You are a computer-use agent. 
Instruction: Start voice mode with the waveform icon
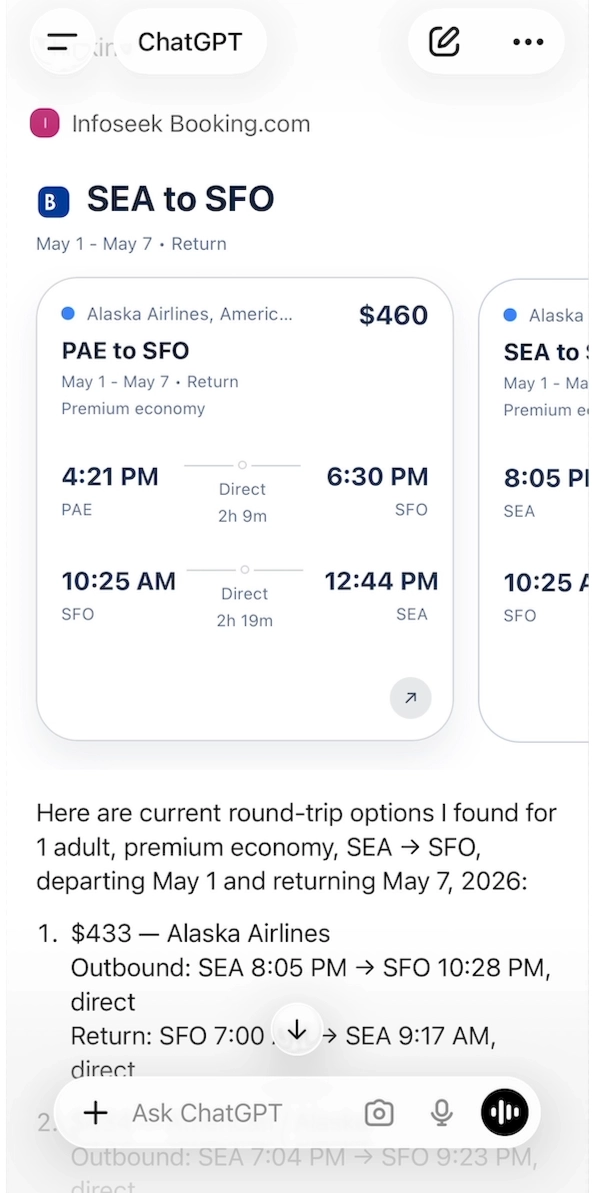pyautogui.click(x=504, y=1112)
